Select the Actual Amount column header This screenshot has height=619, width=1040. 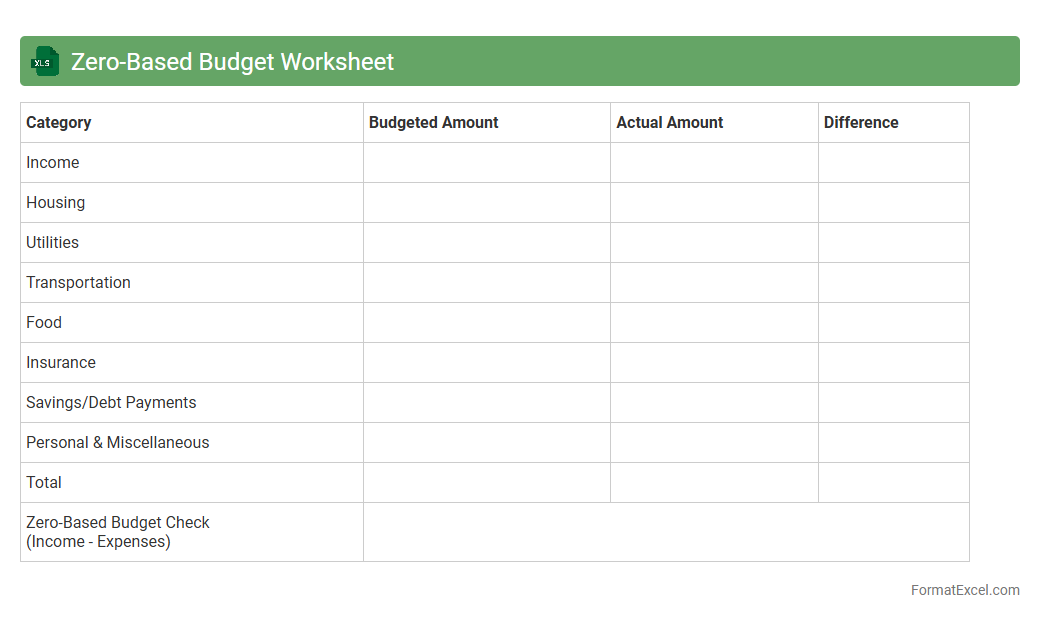click(x=669, y=123)
